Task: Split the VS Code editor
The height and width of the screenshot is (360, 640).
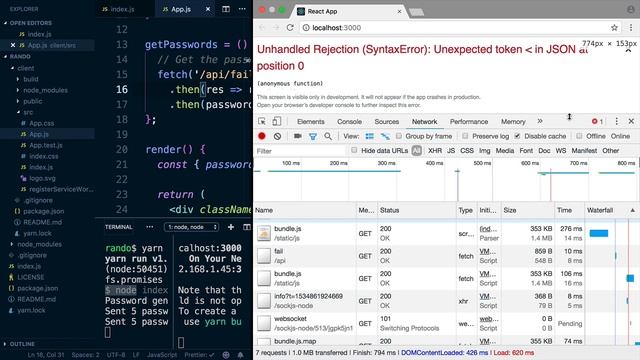Action: pos(226,9)
